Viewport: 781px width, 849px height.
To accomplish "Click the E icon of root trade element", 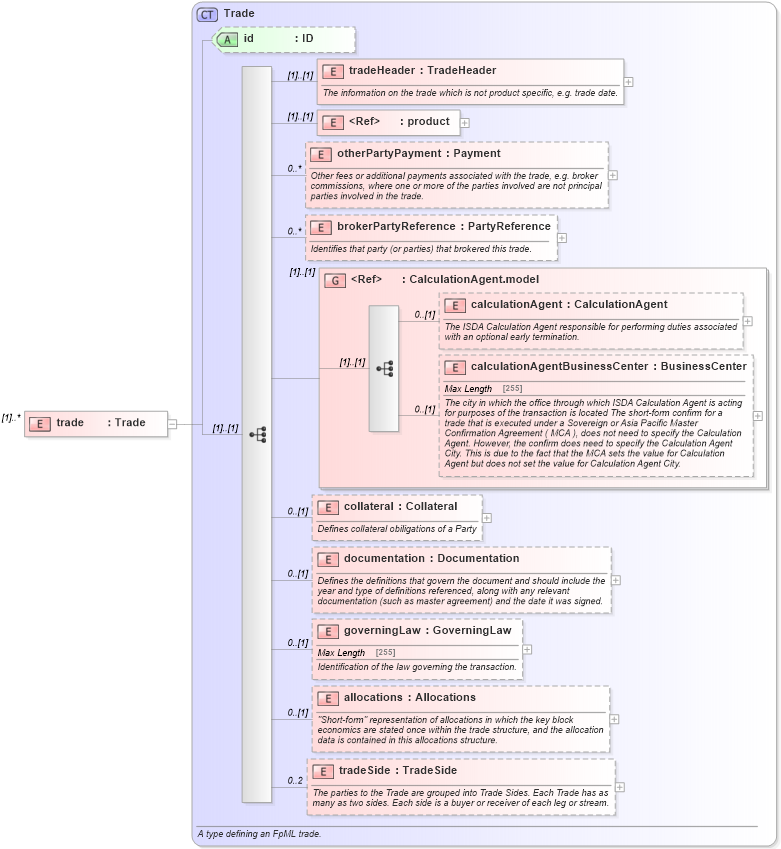I will pyautogui.click(x=40, y=424).
